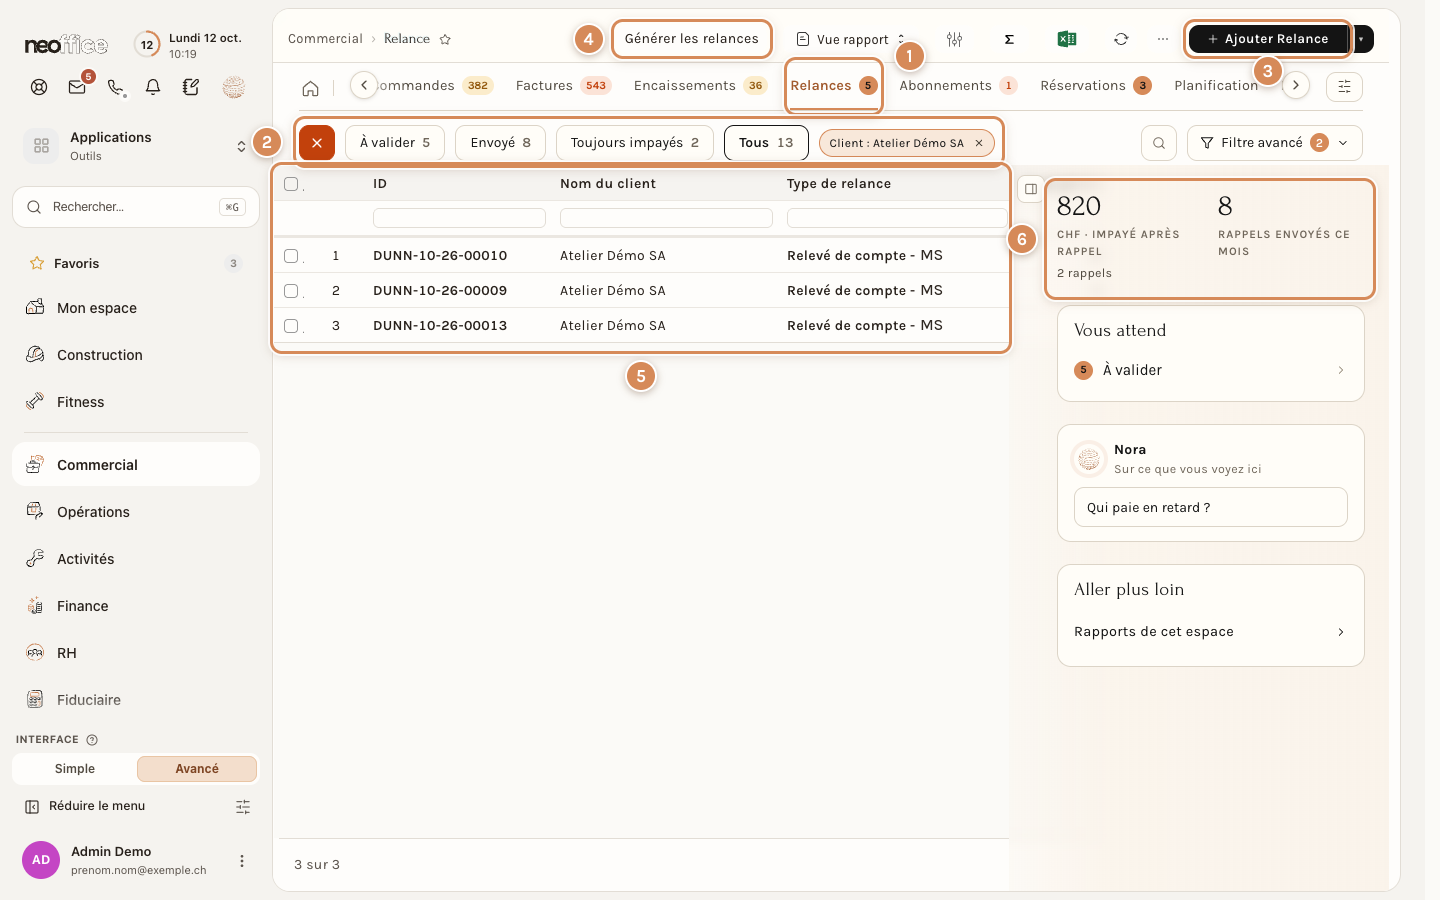
Task: Mark the Relance page as favorite with the star
Action: point(445,39)
